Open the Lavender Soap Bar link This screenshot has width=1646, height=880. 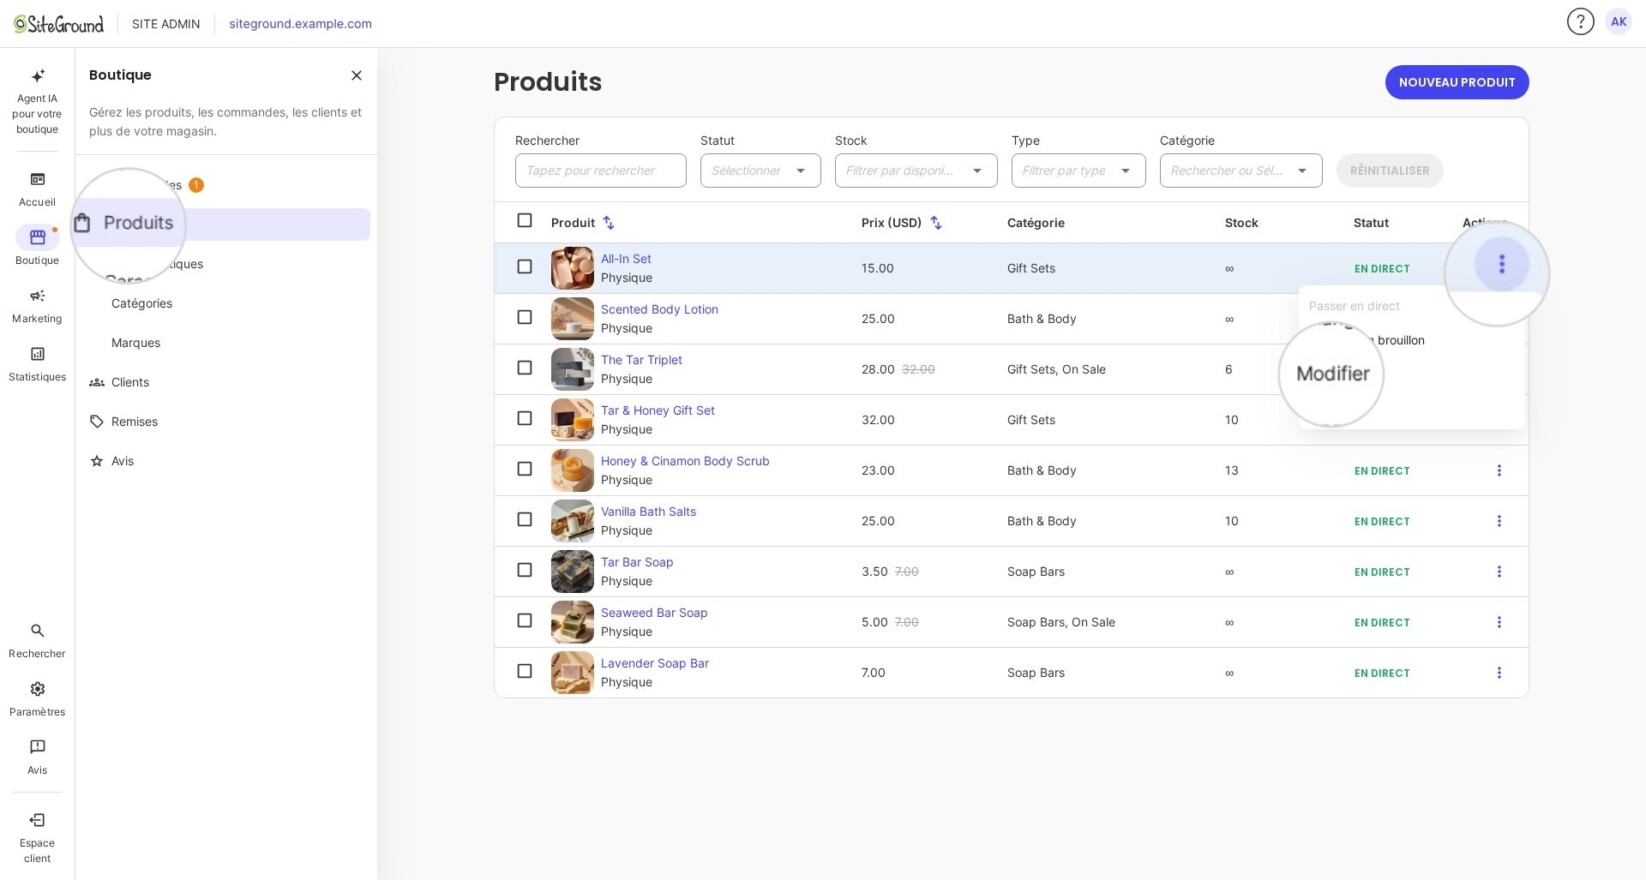tap(654, 664)
